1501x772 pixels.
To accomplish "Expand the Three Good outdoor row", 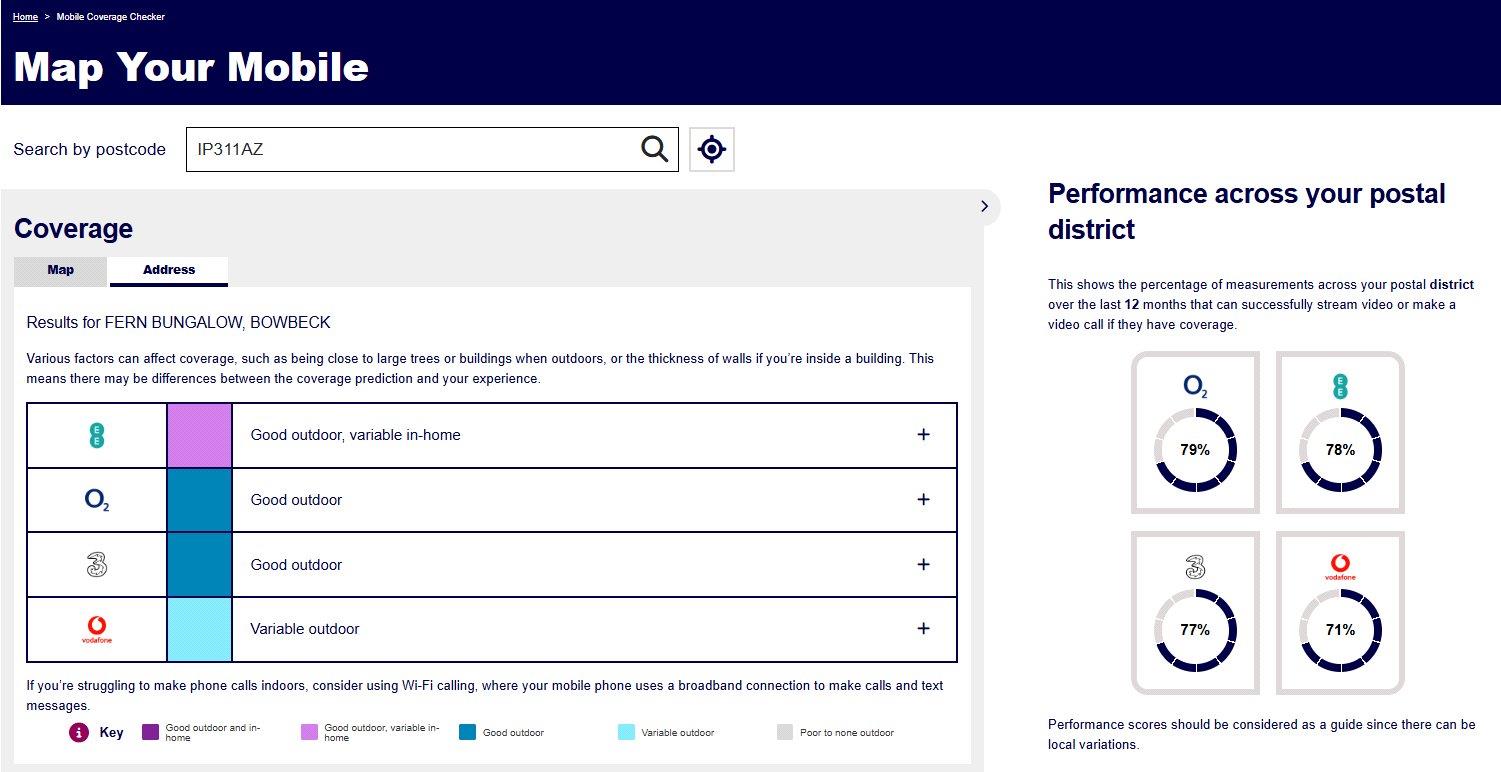I will (923, 565).
